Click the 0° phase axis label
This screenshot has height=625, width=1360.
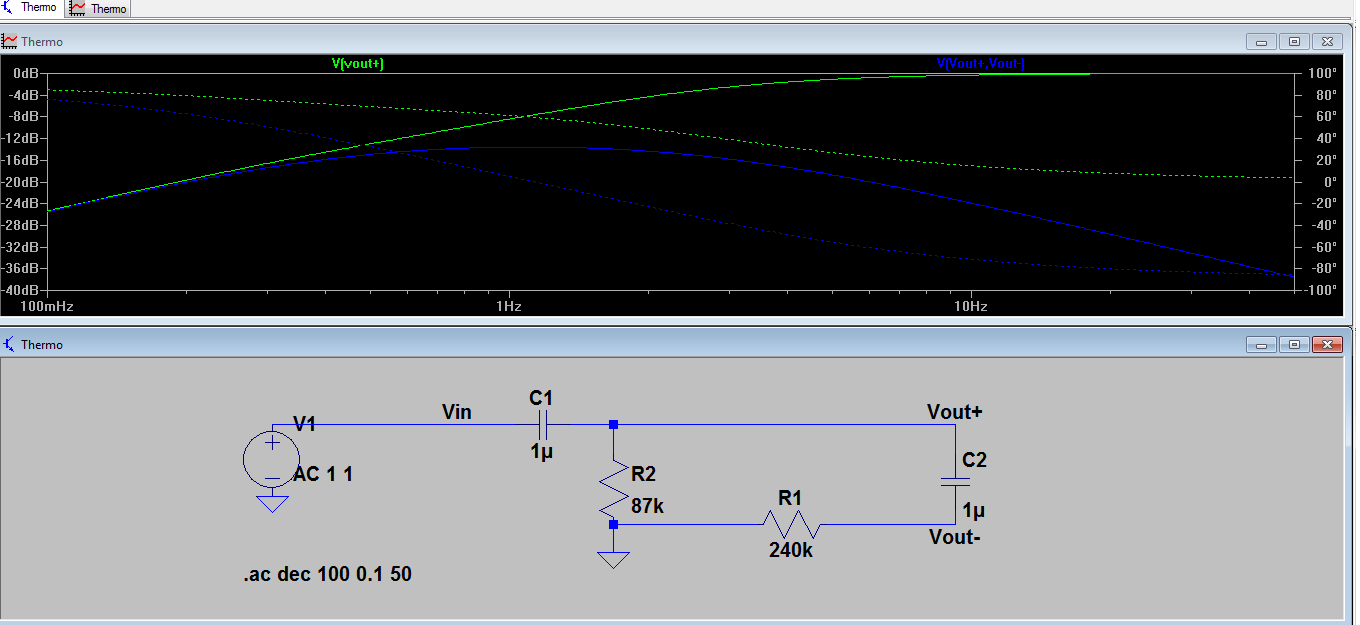coord(1328,182)
